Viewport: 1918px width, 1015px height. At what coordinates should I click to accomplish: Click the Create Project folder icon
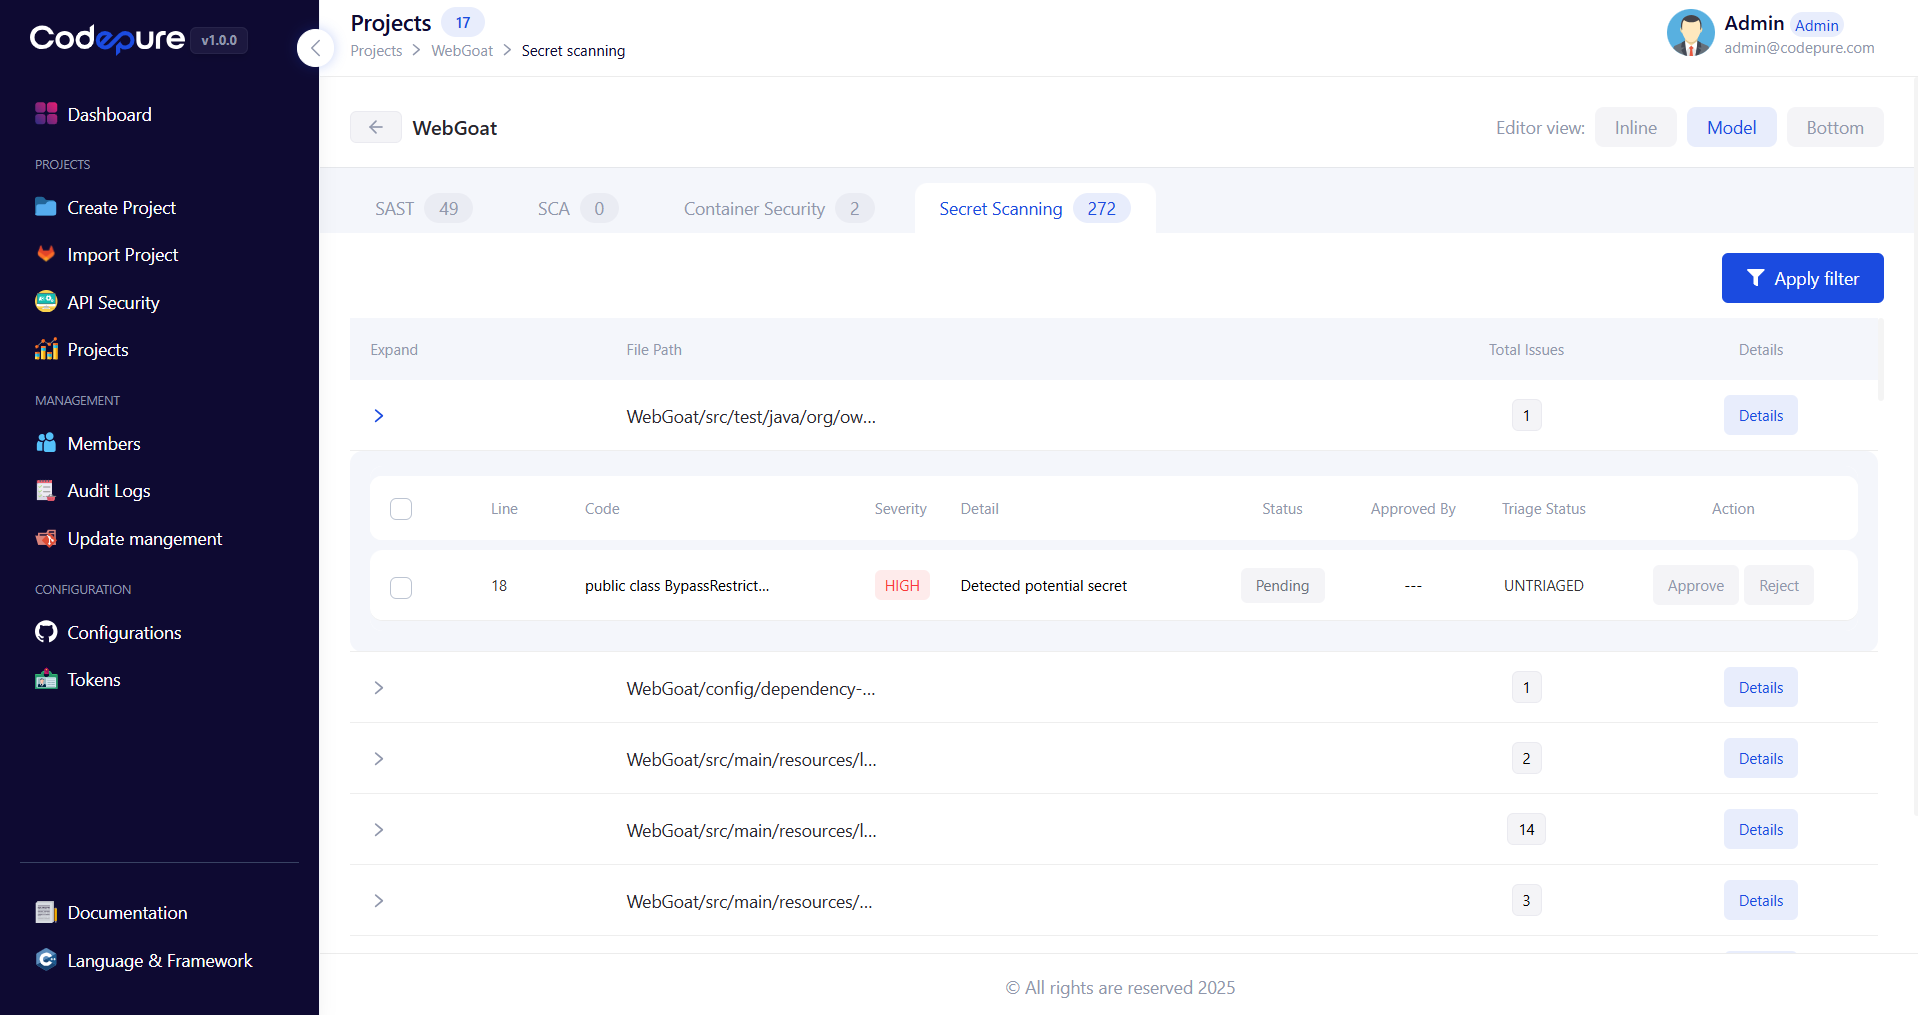[46, 207]
